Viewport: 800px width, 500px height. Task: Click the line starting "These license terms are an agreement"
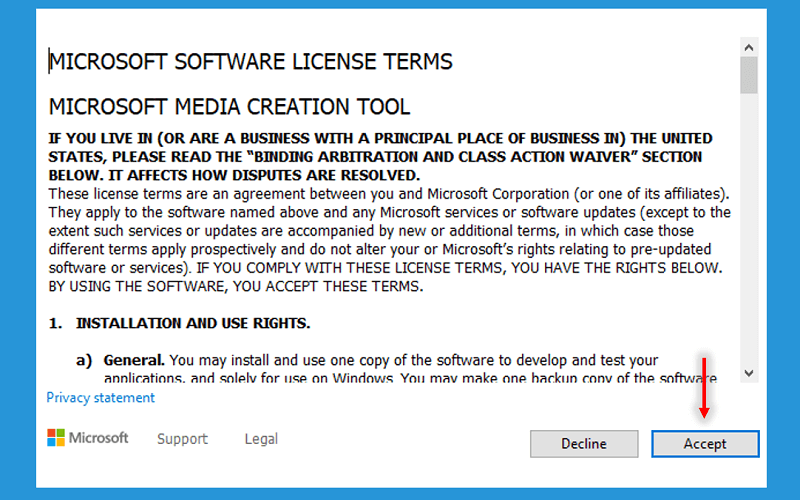(389, 194)
